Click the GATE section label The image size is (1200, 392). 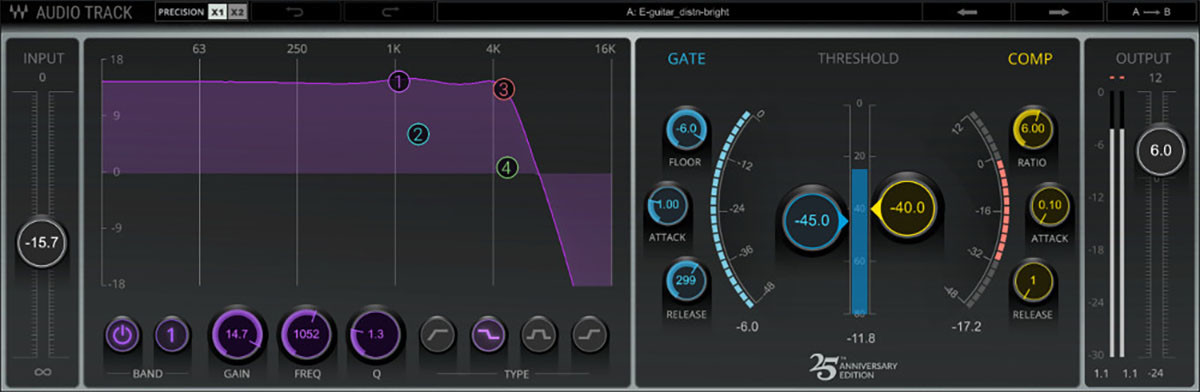(687, 59)
